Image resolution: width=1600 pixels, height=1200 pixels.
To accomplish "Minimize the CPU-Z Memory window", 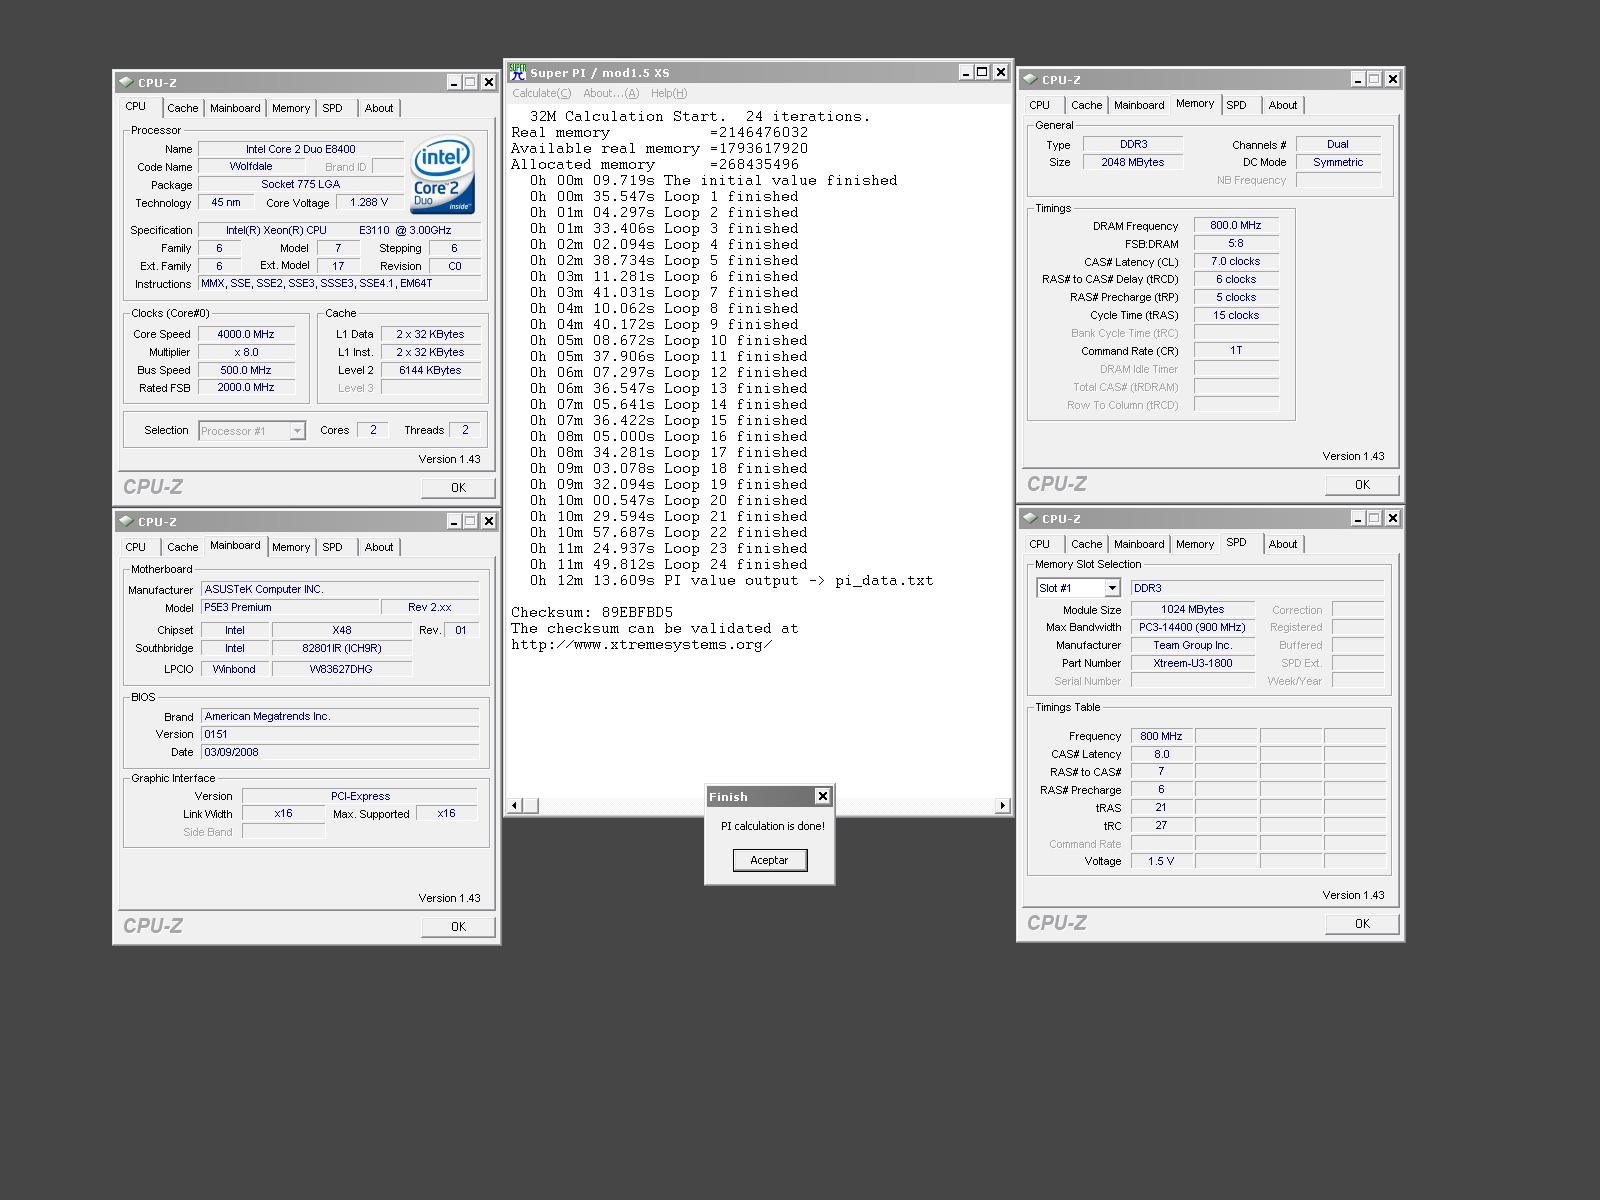I will (x=1358, y=79).
